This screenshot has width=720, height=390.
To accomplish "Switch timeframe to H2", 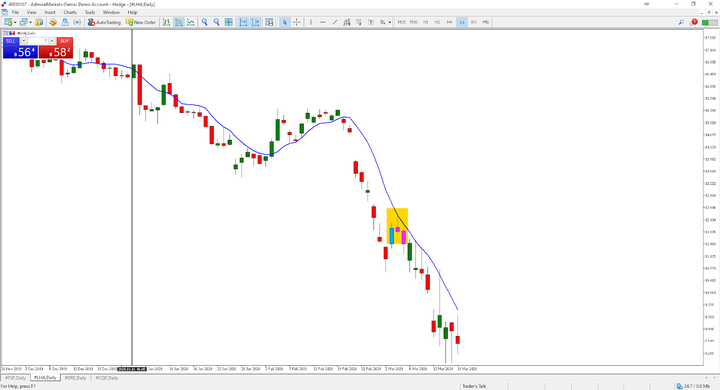I will tap(438, 22).
